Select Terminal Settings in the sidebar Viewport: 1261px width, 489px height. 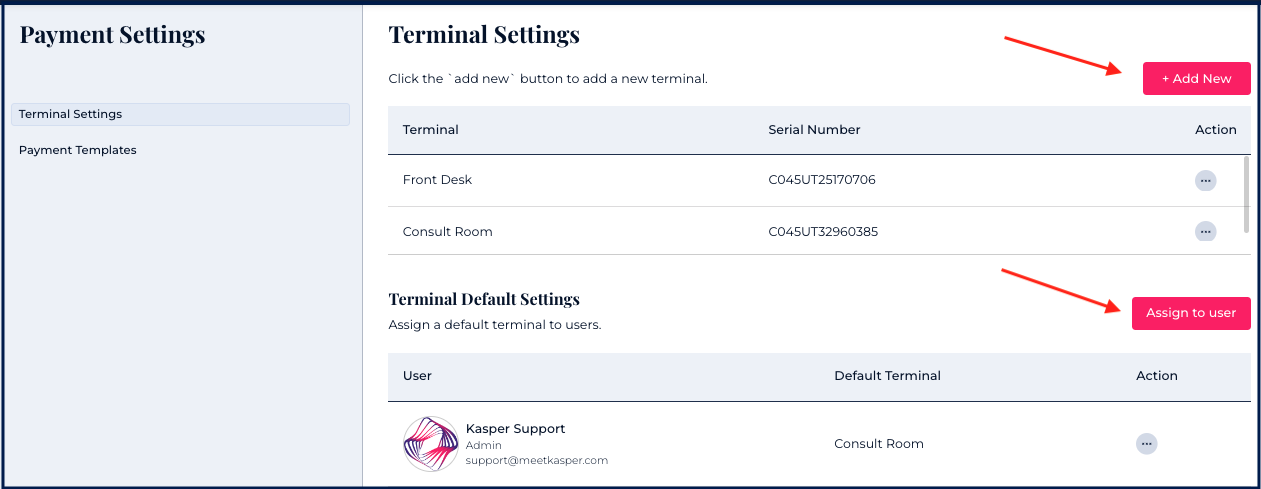pyautogui.click(x=180, y=114)
